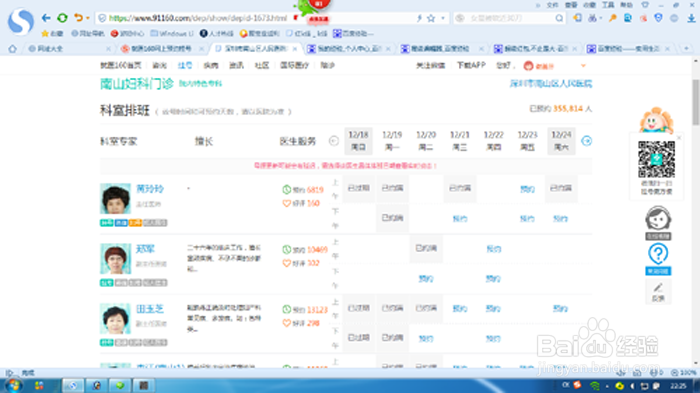Click the download arrow toolbar icon
Image resolution: width=700 pixels, height=393 pixels.
click(691, 18)
